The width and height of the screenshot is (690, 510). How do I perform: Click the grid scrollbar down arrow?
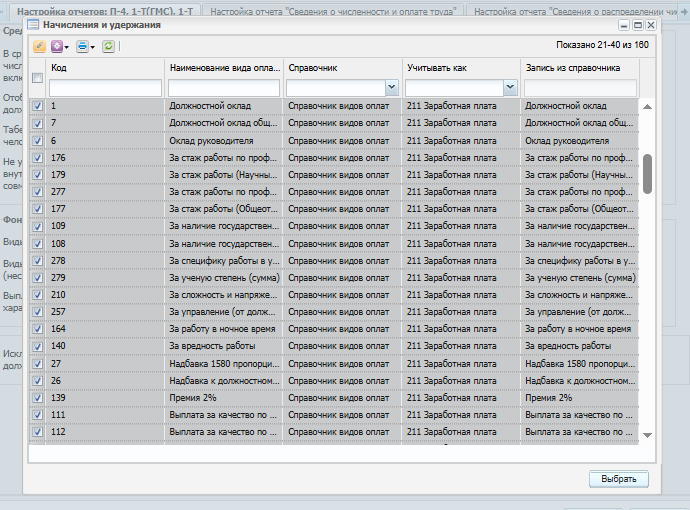(647, 435)
